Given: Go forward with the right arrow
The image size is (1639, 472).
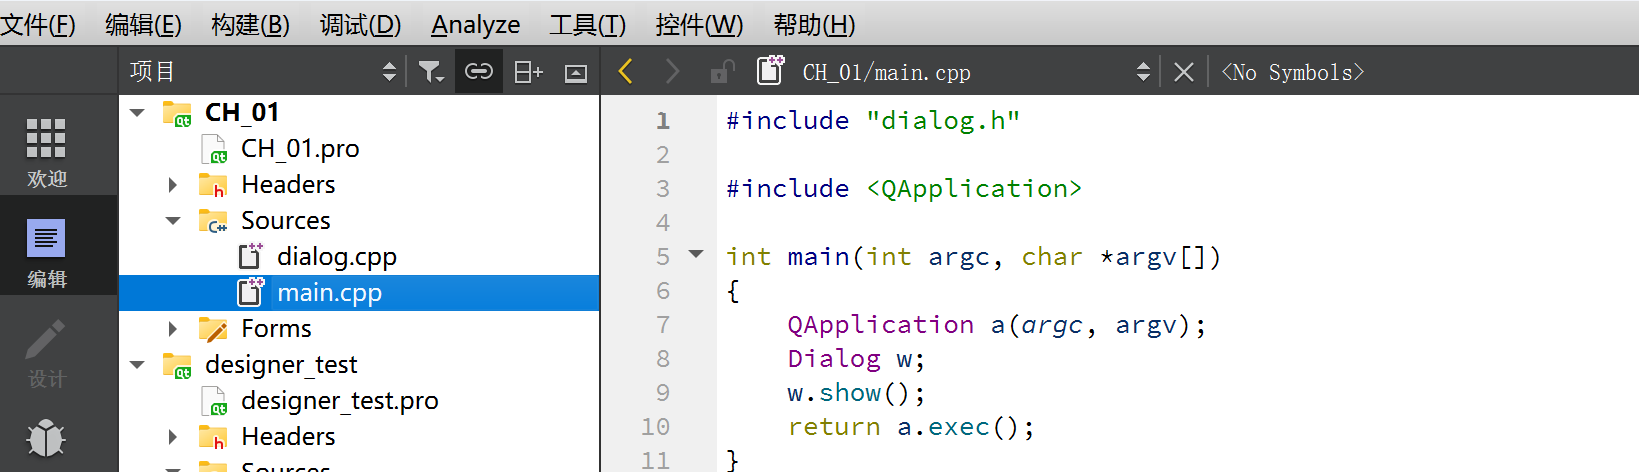Looking at the screenshot, I should coord(672,72).
